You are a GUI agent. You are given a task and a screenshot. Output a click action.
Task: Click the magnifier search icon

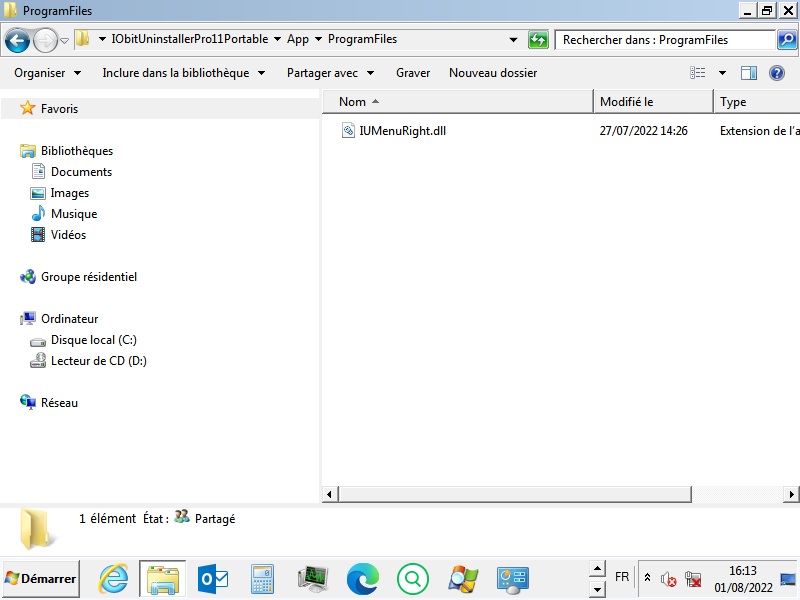click(x=787, y=39)
